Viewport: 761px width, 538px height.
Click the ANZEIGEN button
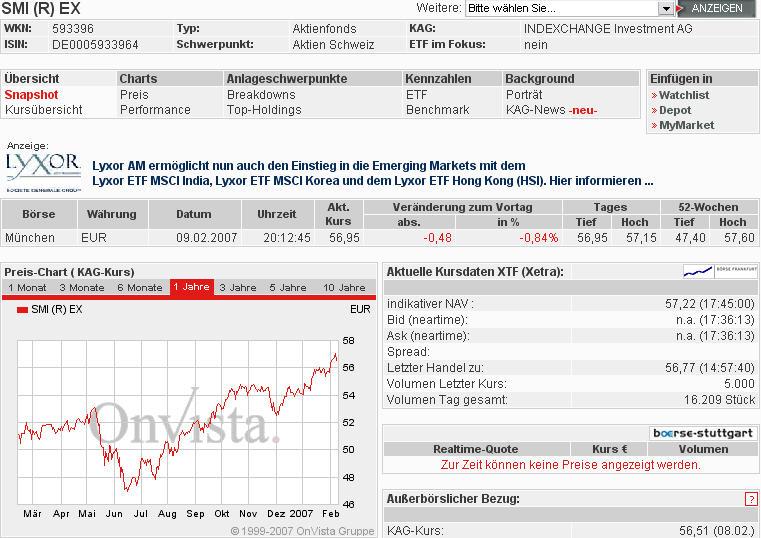[x=716, y=8]
